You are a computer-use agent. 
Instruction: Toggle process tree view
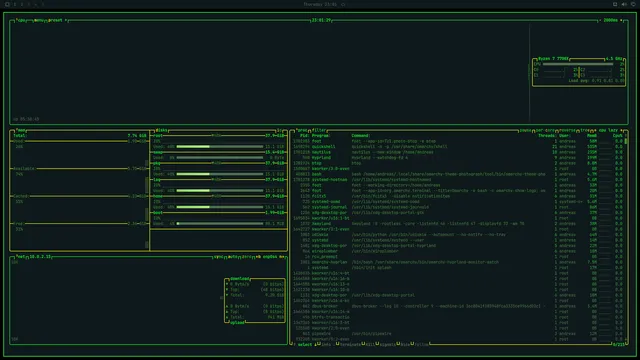click(x=585, y=130)
